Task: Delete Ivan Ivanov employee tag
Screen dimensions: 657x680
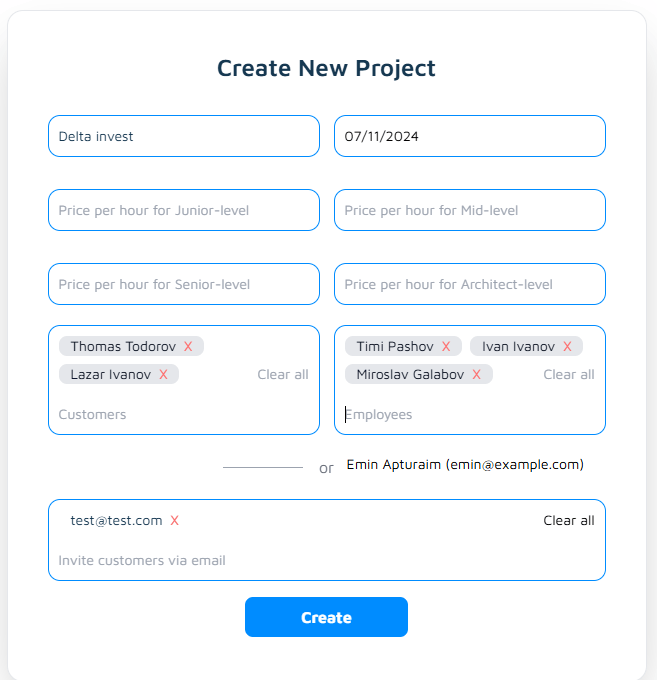Action: coord(567,346)
